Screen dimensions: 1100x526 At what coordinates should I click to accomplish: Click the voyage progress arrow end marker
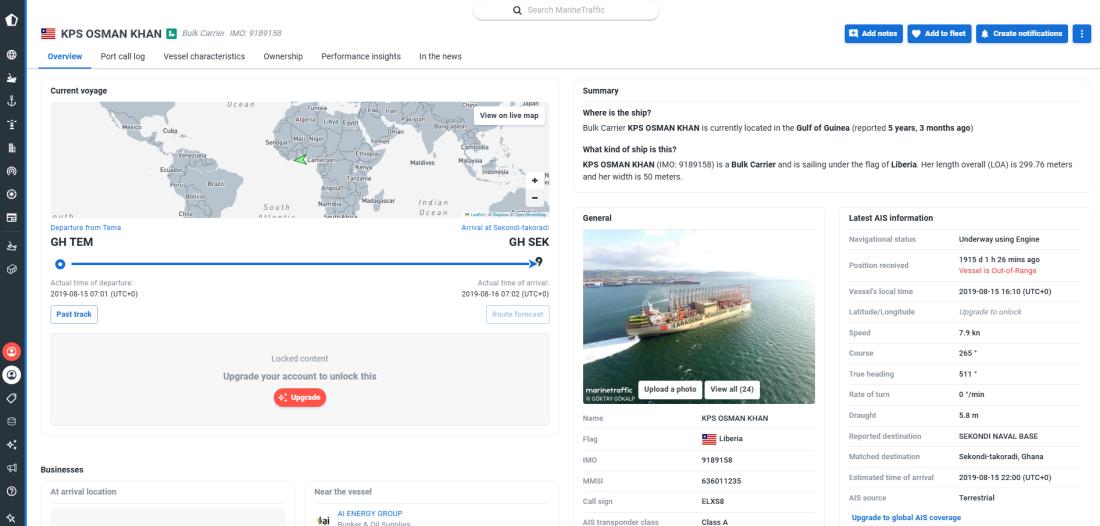(x=535, y=264)
